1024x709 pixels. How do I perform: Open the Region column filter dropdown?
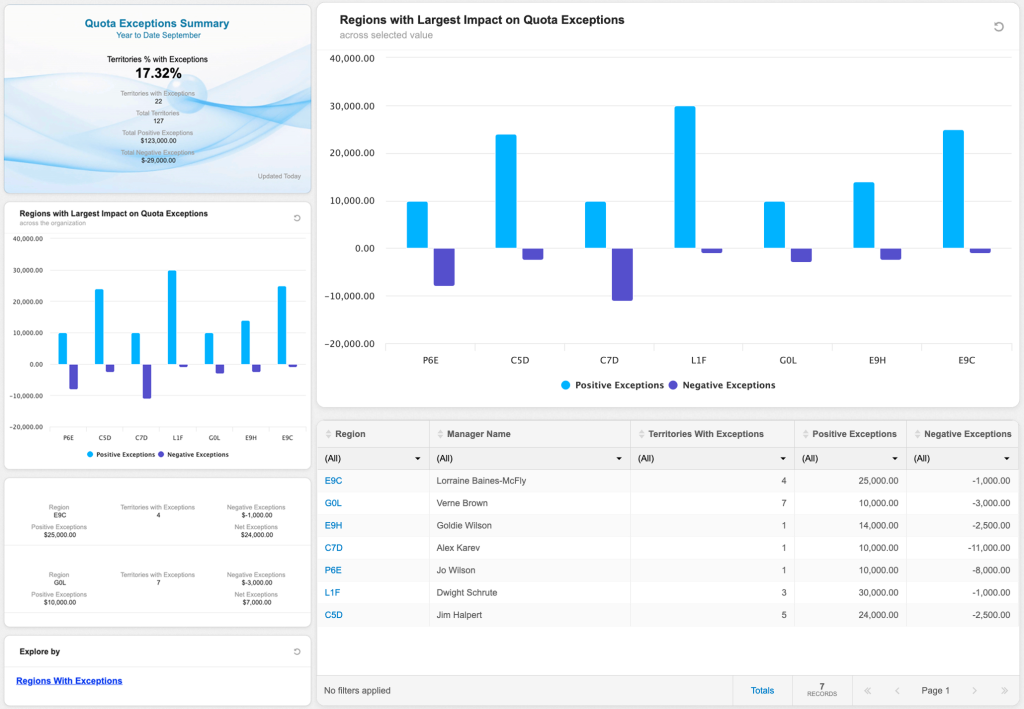(417, 459)
